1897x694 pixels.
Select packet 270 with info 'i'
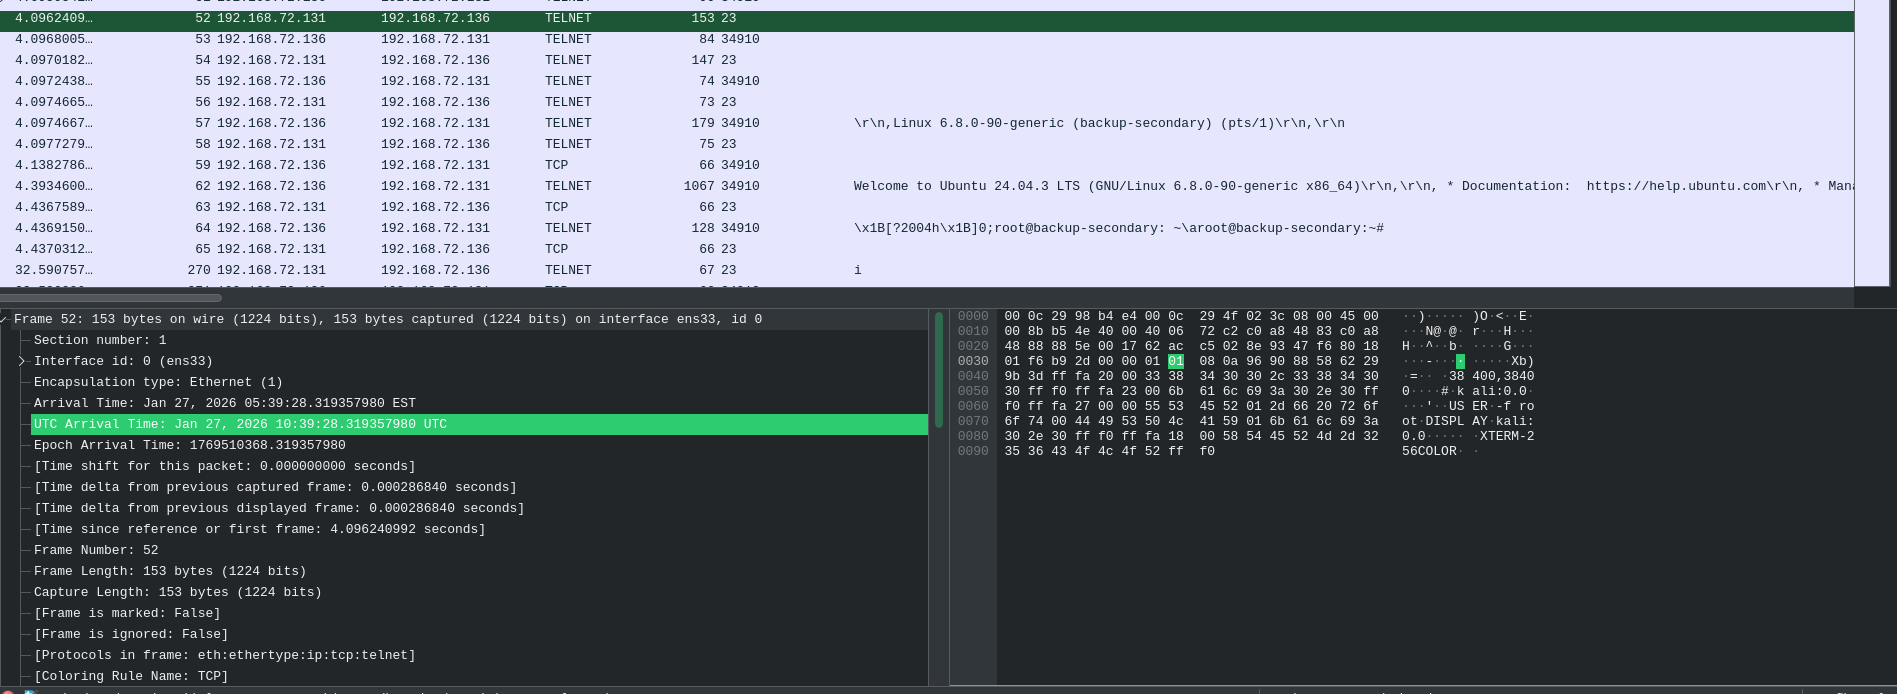click(x=927, y=270)
